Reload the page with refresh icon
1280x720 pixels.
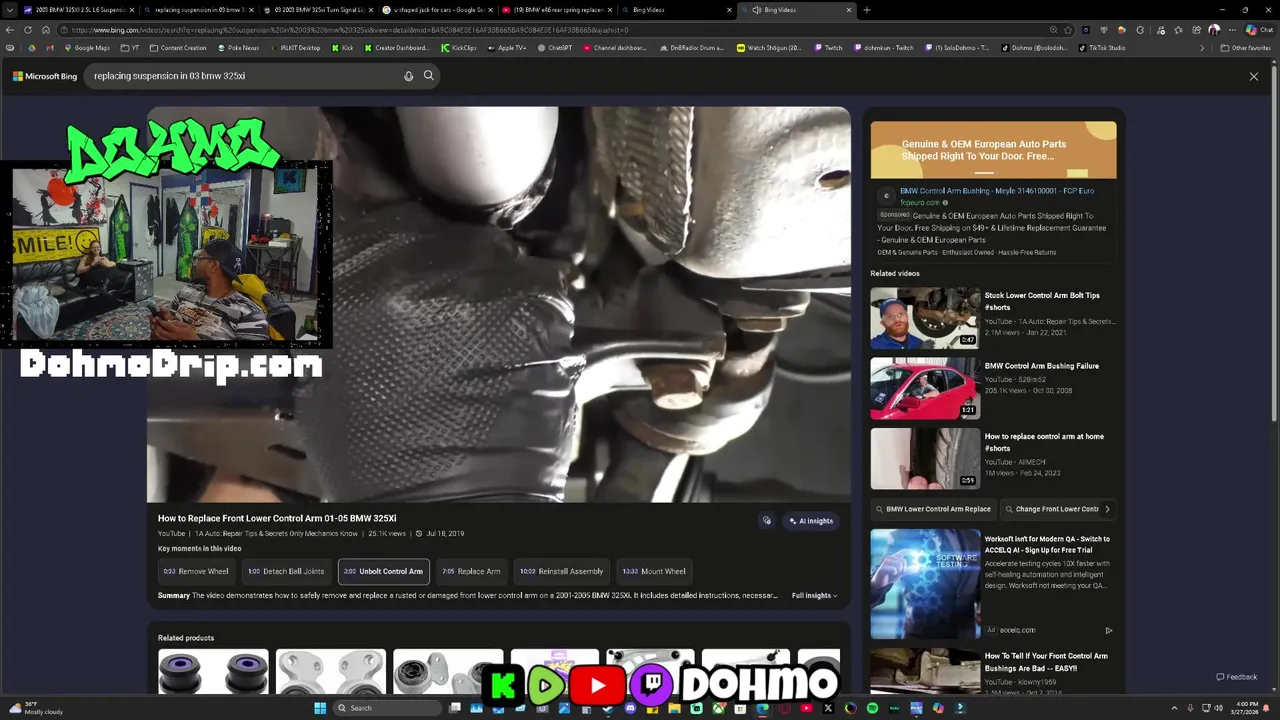click(29, 30)
